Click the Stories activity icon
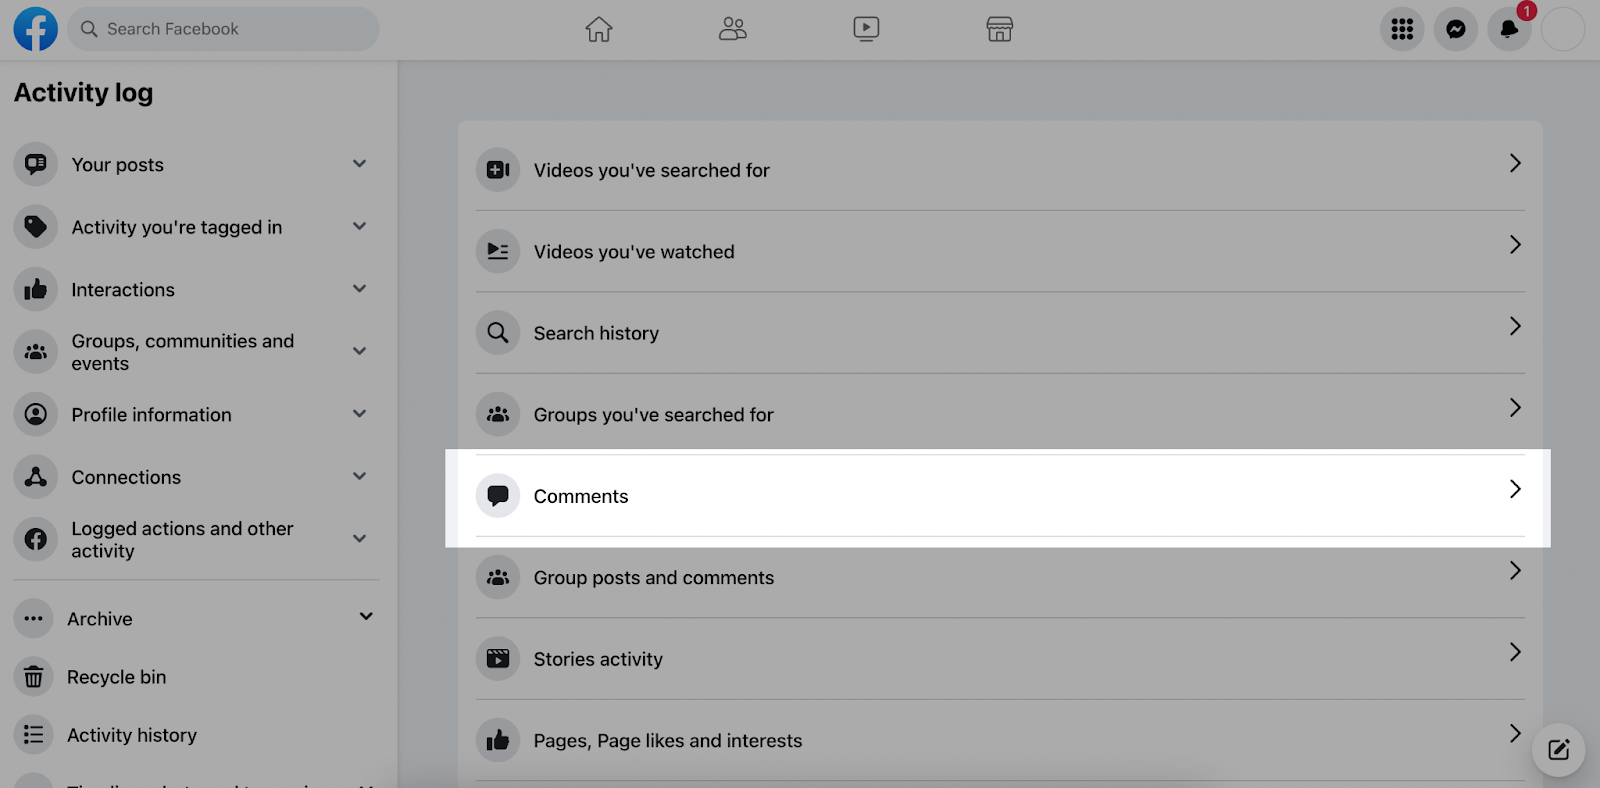Screen dimensions: 1600x788 click(x=498, y=659)
